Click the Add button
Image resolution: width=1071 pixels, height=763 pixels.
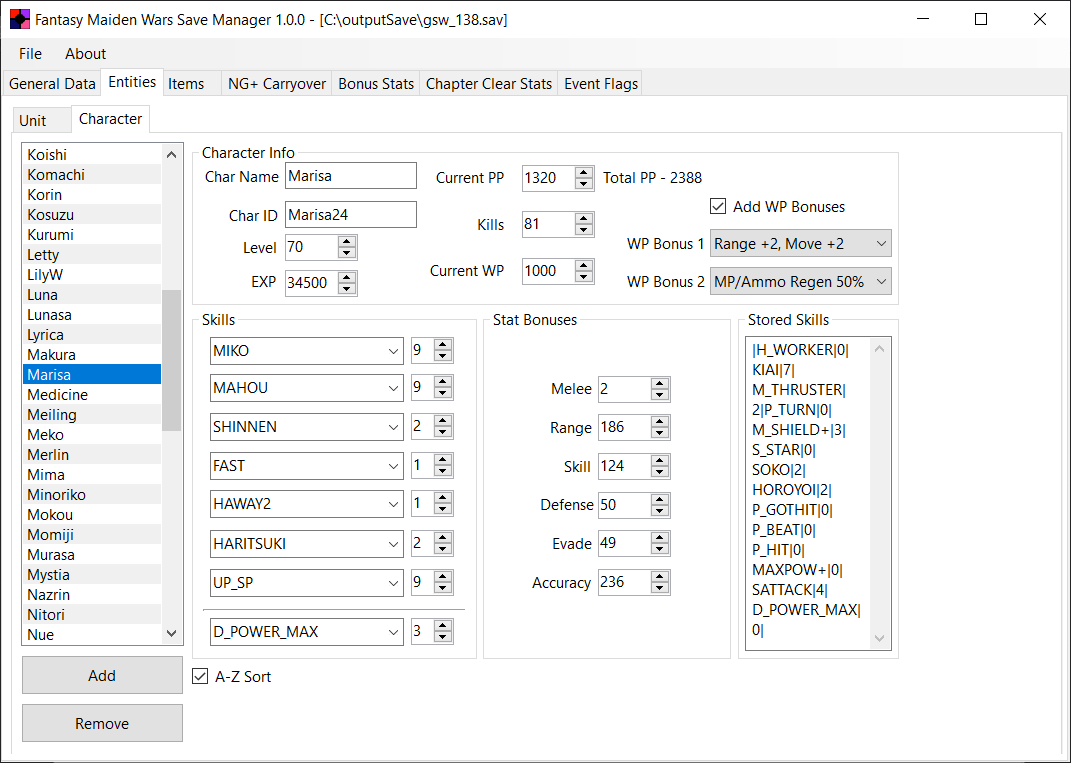tap(102, 676)
